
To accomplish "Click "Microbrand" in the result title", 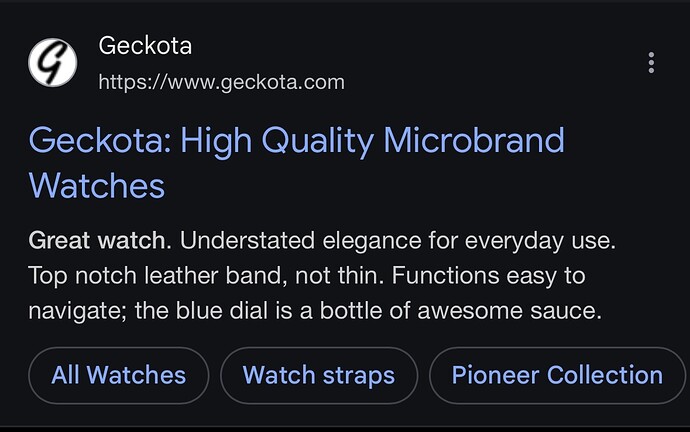I will point(474,140).
